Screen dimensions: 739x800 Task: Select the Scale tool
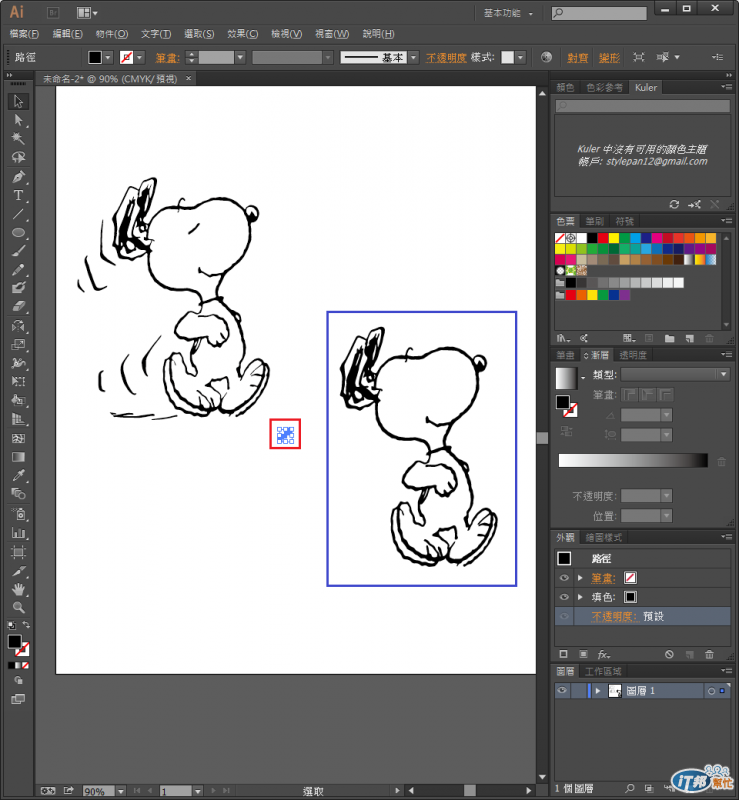click(18, 344)
